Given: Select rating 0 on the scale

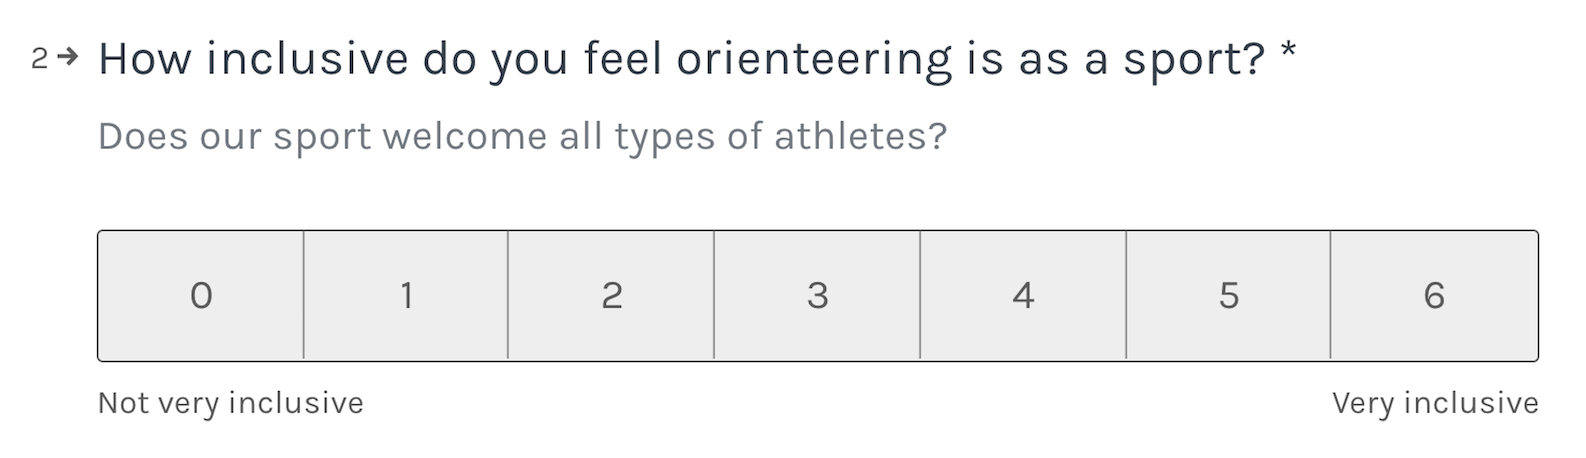Looking at the screenshot, I should pyautogui.click(x=201, y=296).
